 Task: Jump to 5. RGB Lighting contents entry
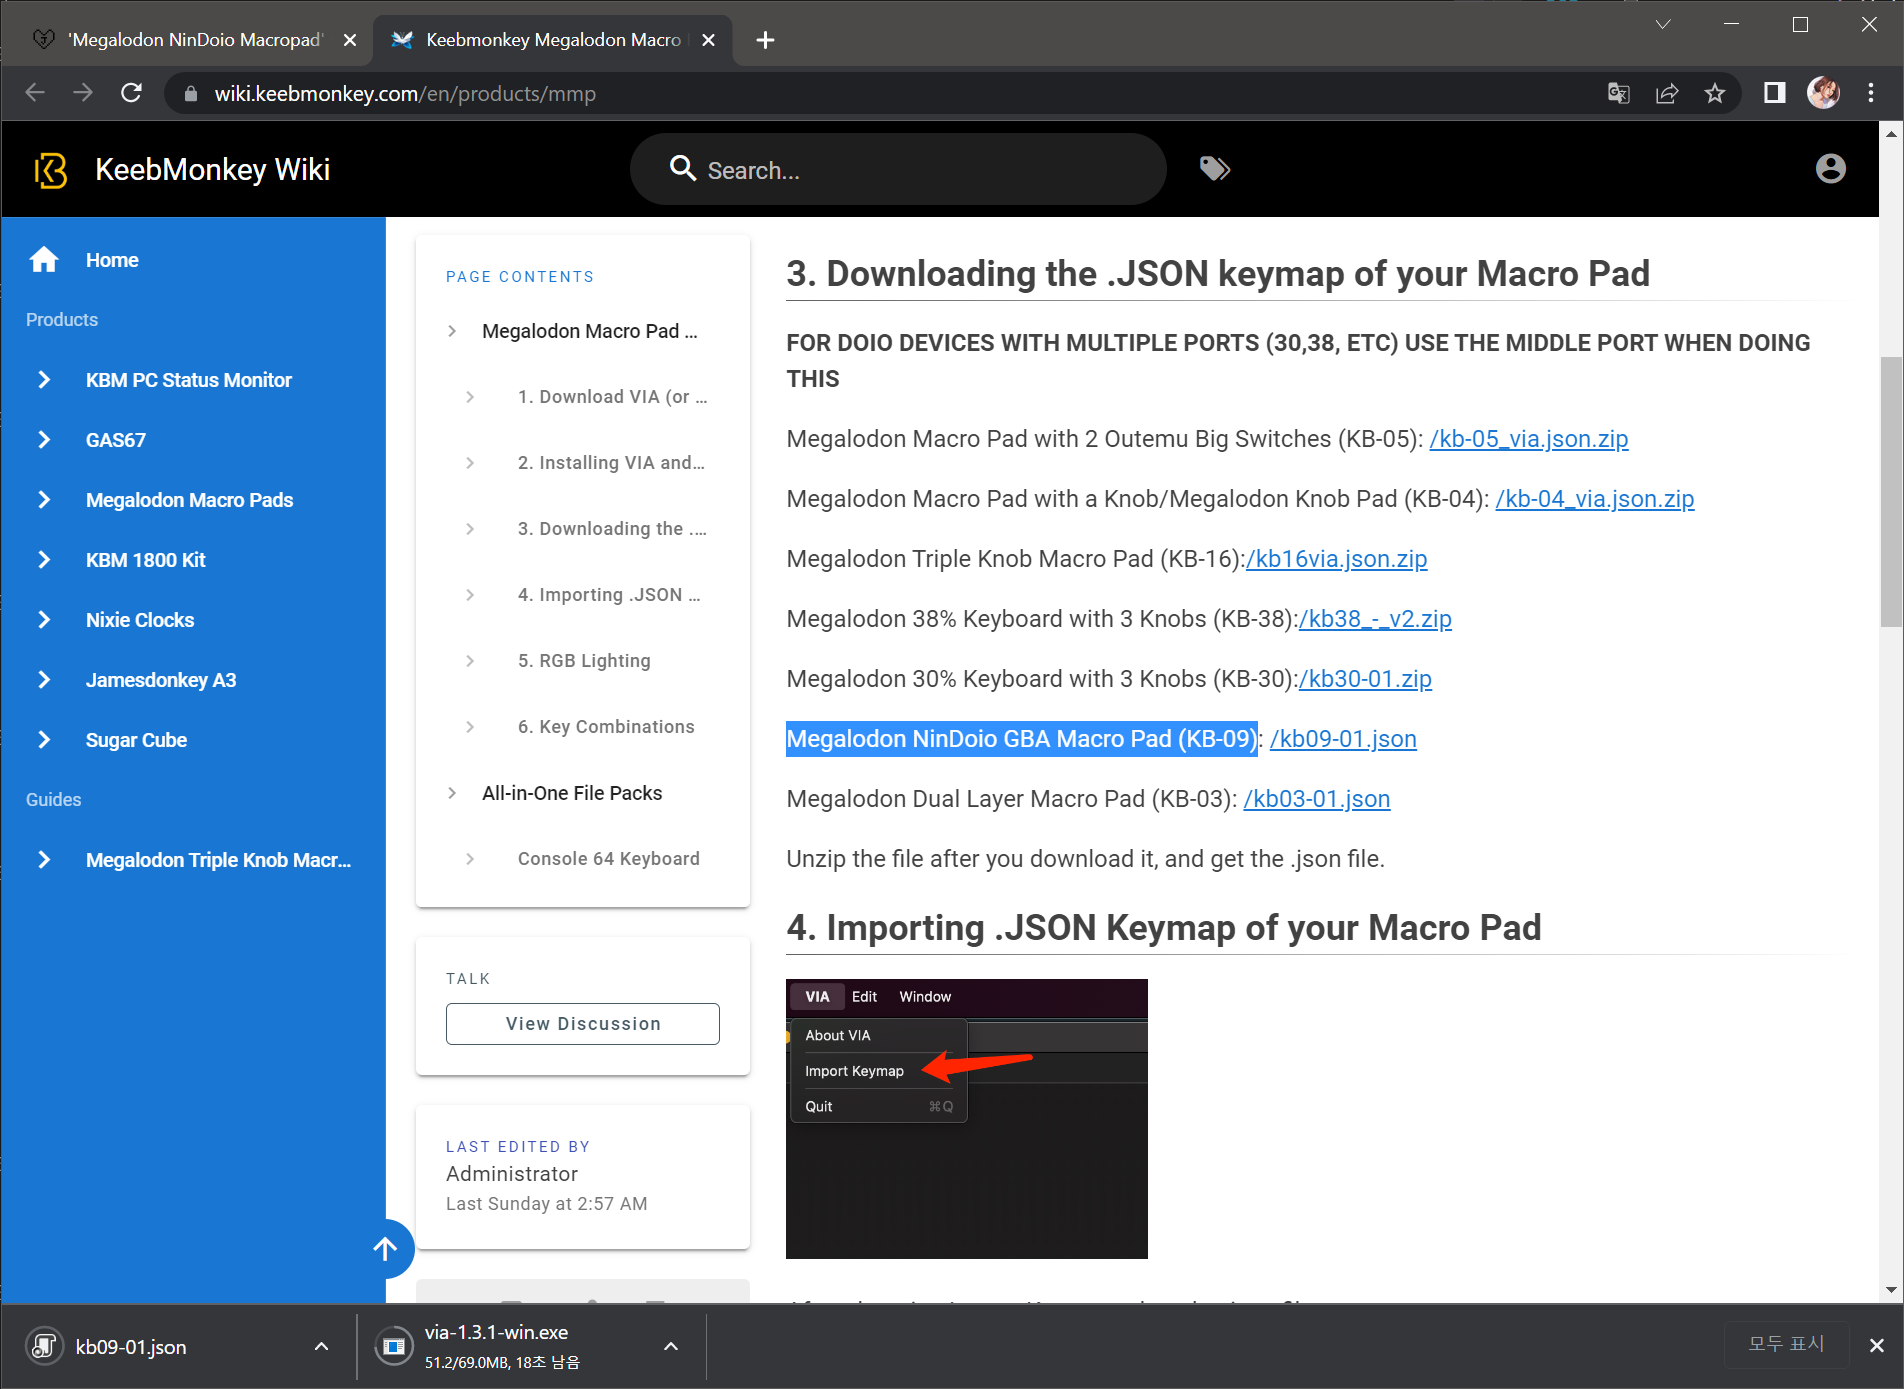pos(582,661)
